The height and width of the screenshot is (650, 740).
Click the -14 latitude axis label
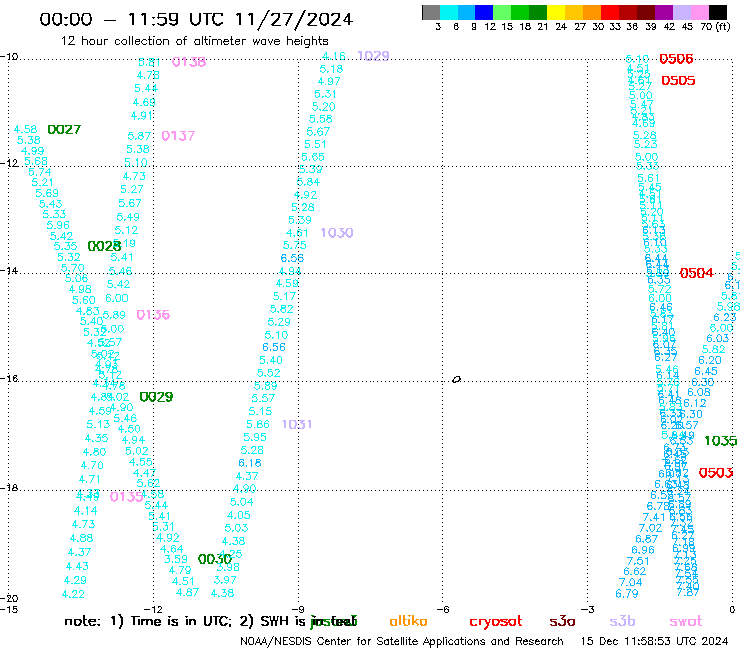pyautogui.click(x=9, y=270)
